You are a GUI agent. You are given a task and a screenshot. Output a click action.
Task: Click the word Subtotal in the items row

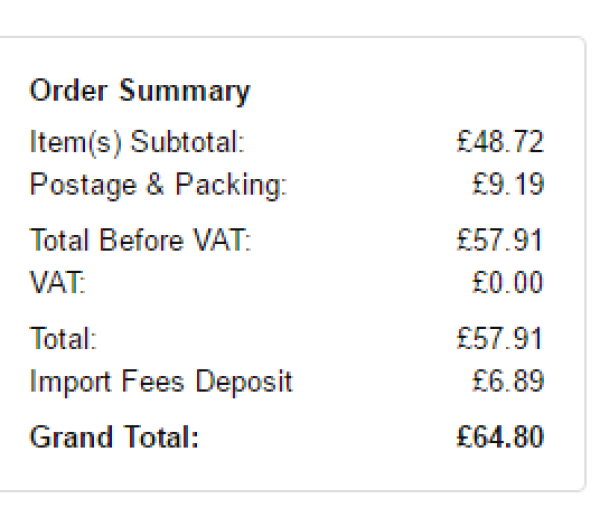(188, 142)
